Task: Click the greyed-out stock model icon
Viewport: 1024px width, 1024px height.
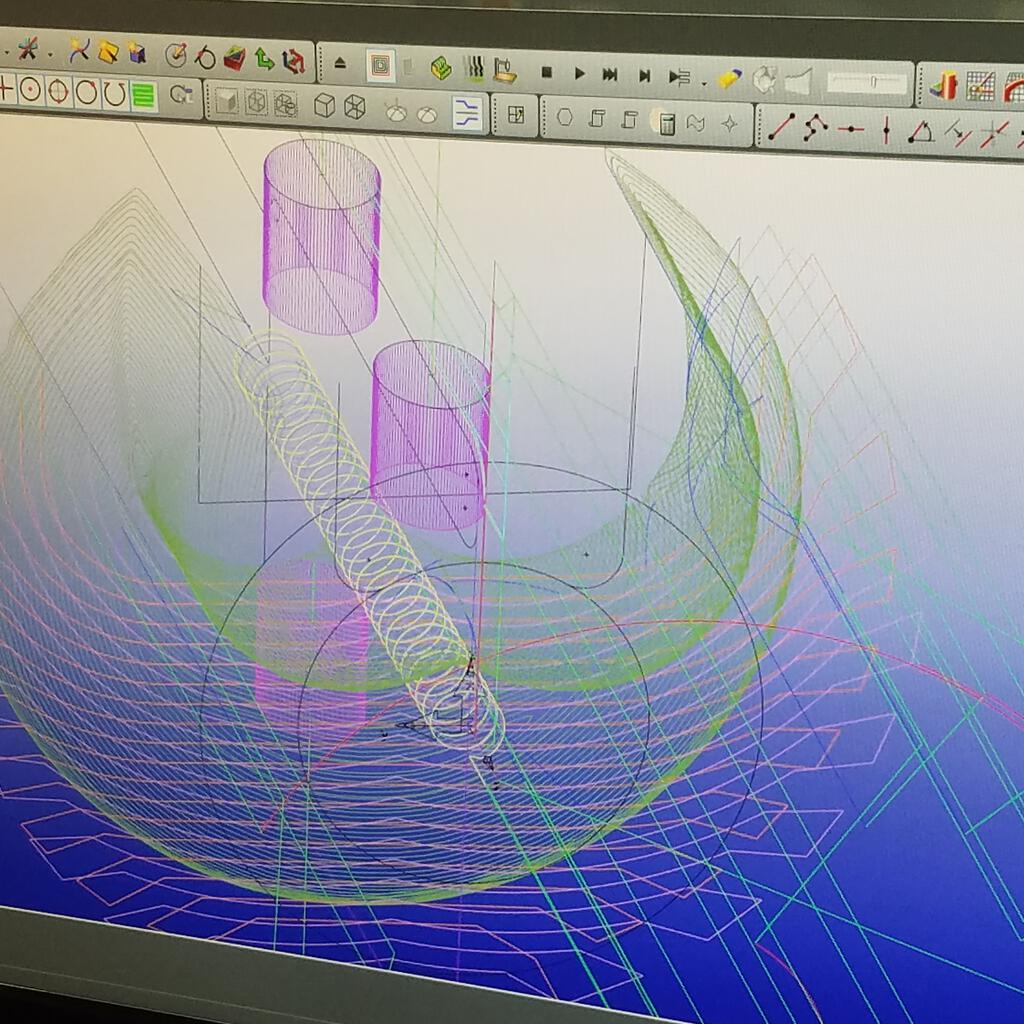Action: [763, 80]
